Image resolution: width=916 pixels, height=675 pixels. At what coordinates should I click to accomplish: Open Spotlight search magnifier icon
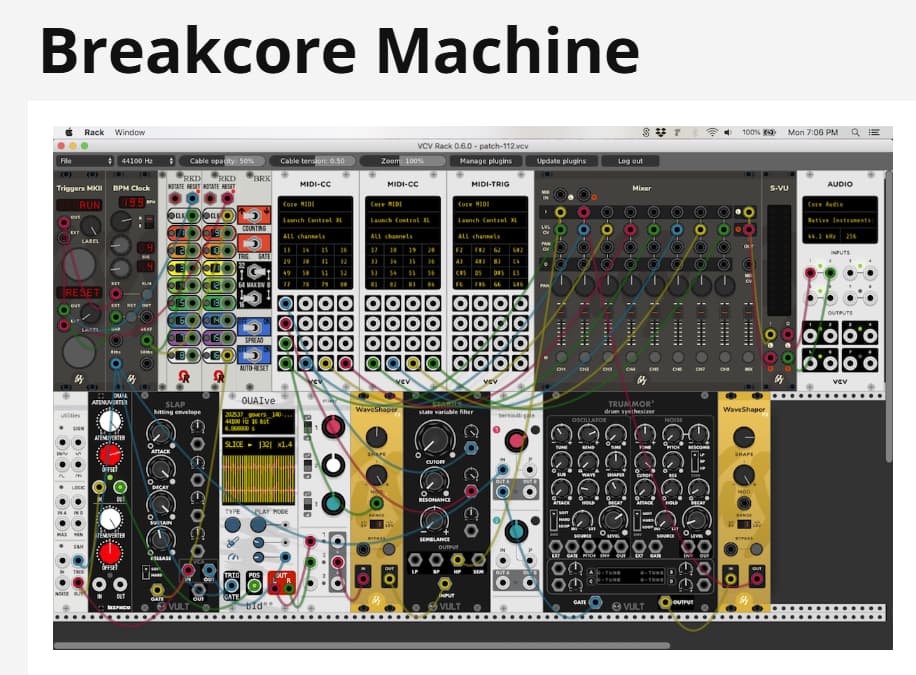(x=856, y=132)
